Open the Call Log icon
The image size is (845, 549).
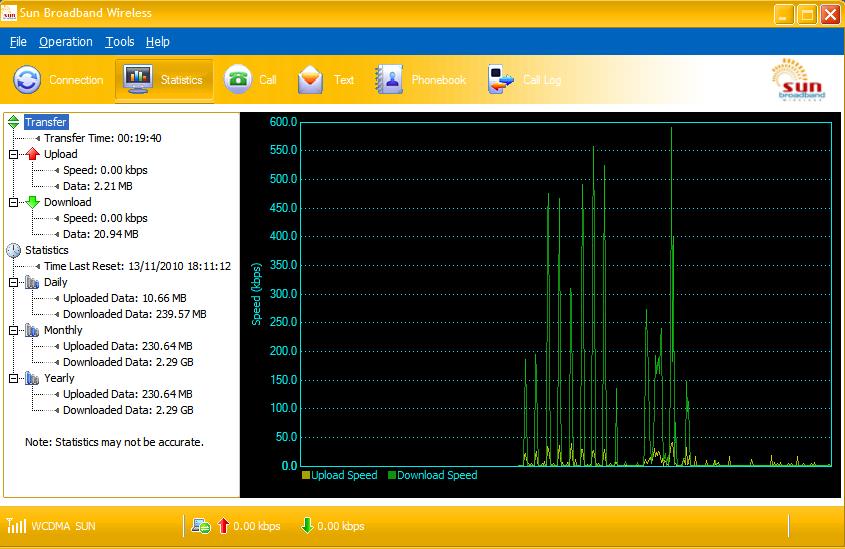pos(501,79)
